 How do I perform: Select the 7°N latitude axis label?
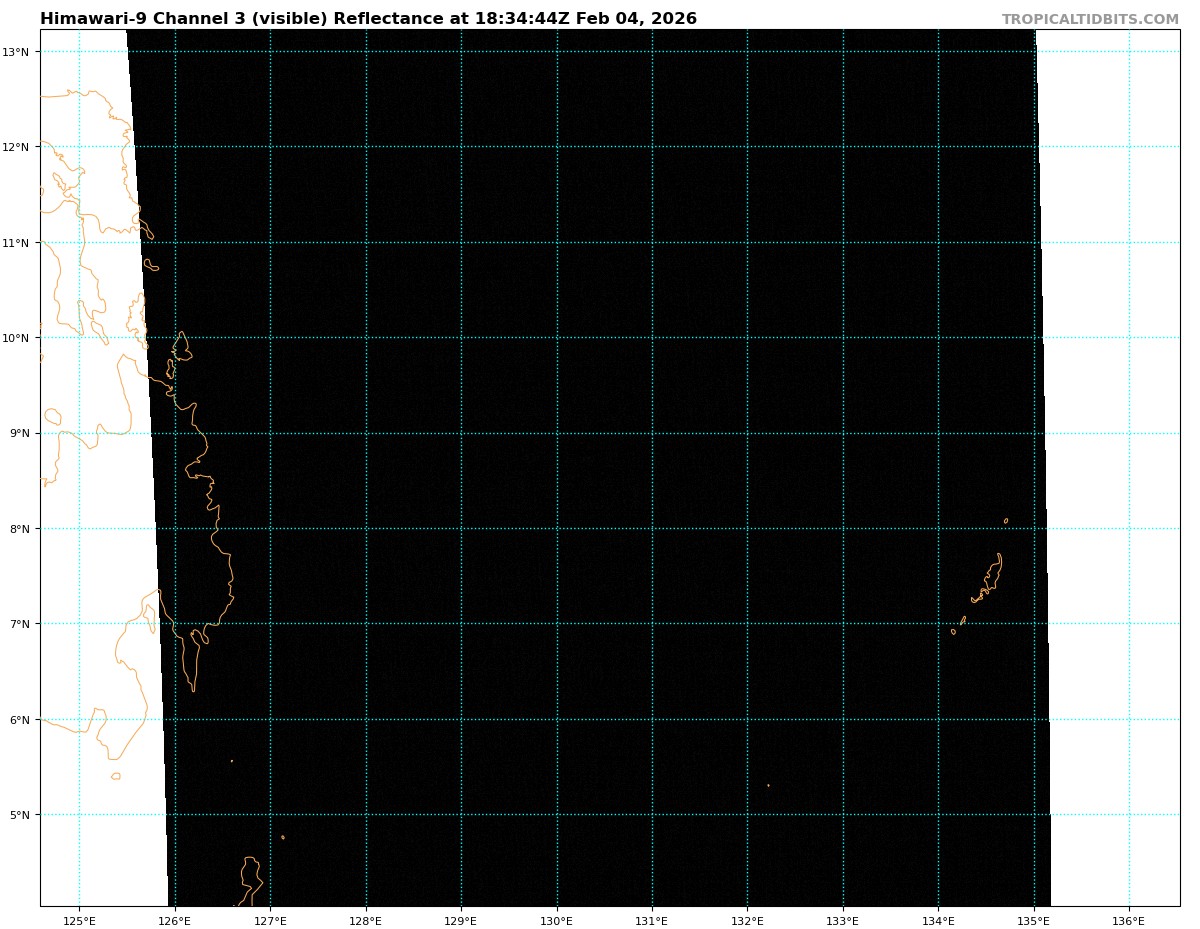coord(22,624)
